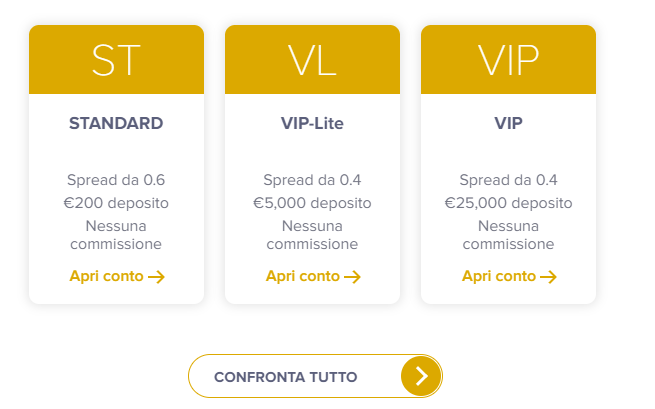
Task: Click the VL gold header badge
Action: [312, 59]
